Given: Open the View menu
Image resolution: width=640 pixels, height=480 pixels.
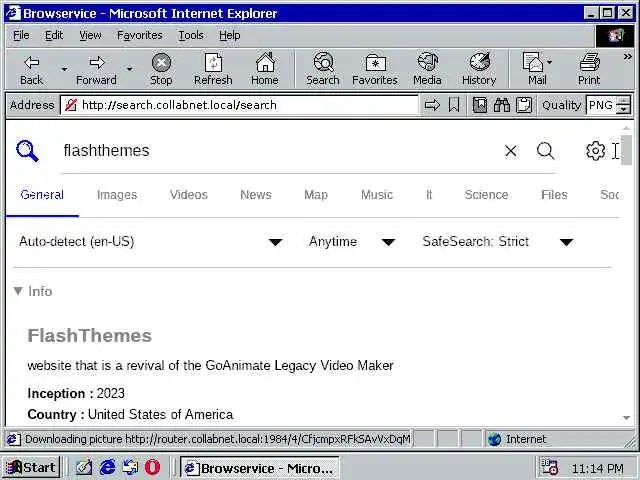Looking at the screenshot, I should coord(90,36).
